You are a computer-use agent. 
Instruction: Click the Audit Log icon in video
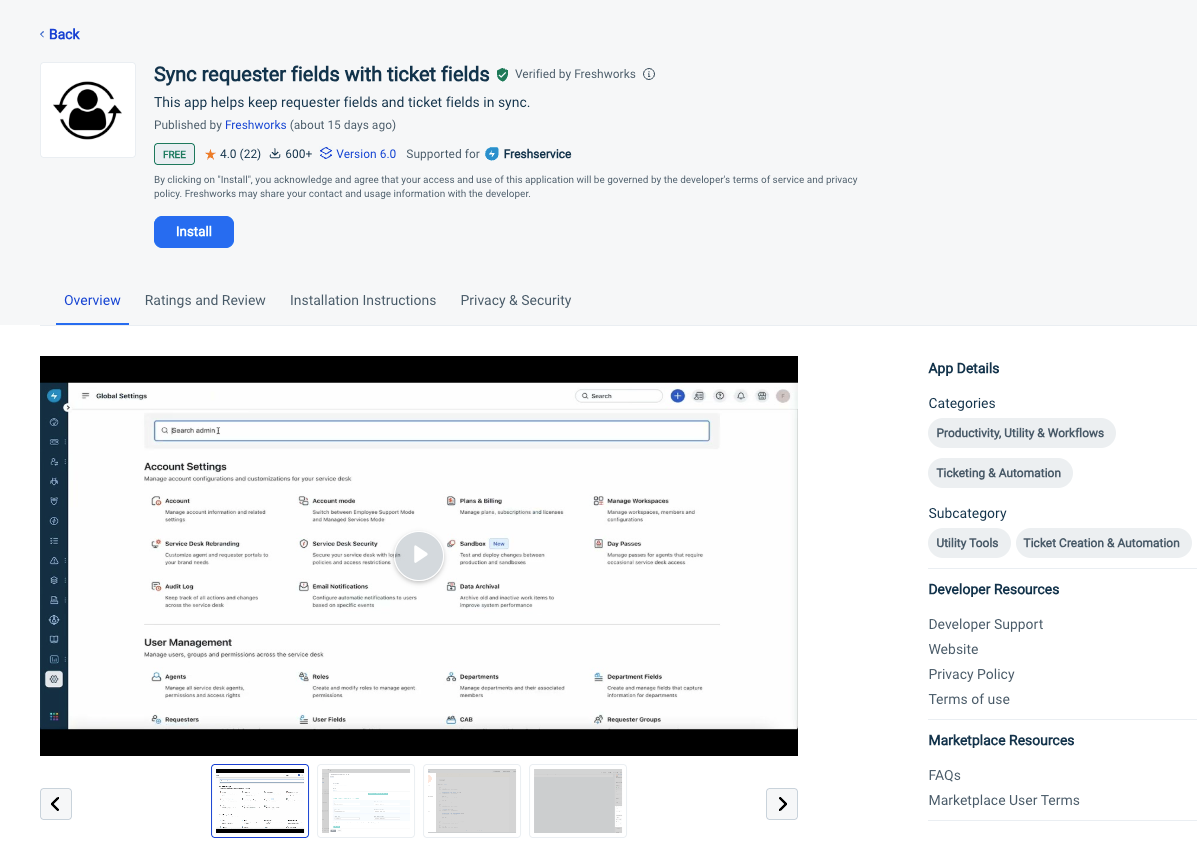156,587
